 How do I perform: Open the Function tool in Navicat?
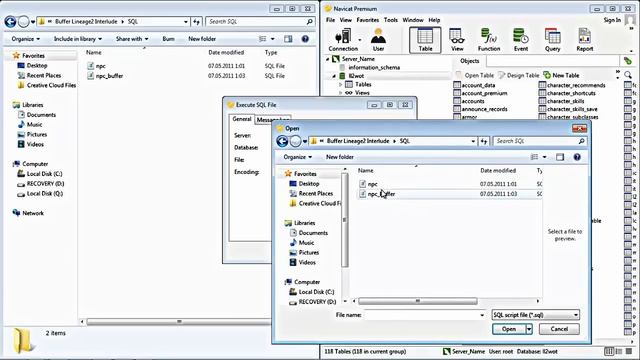pos(489,40)
